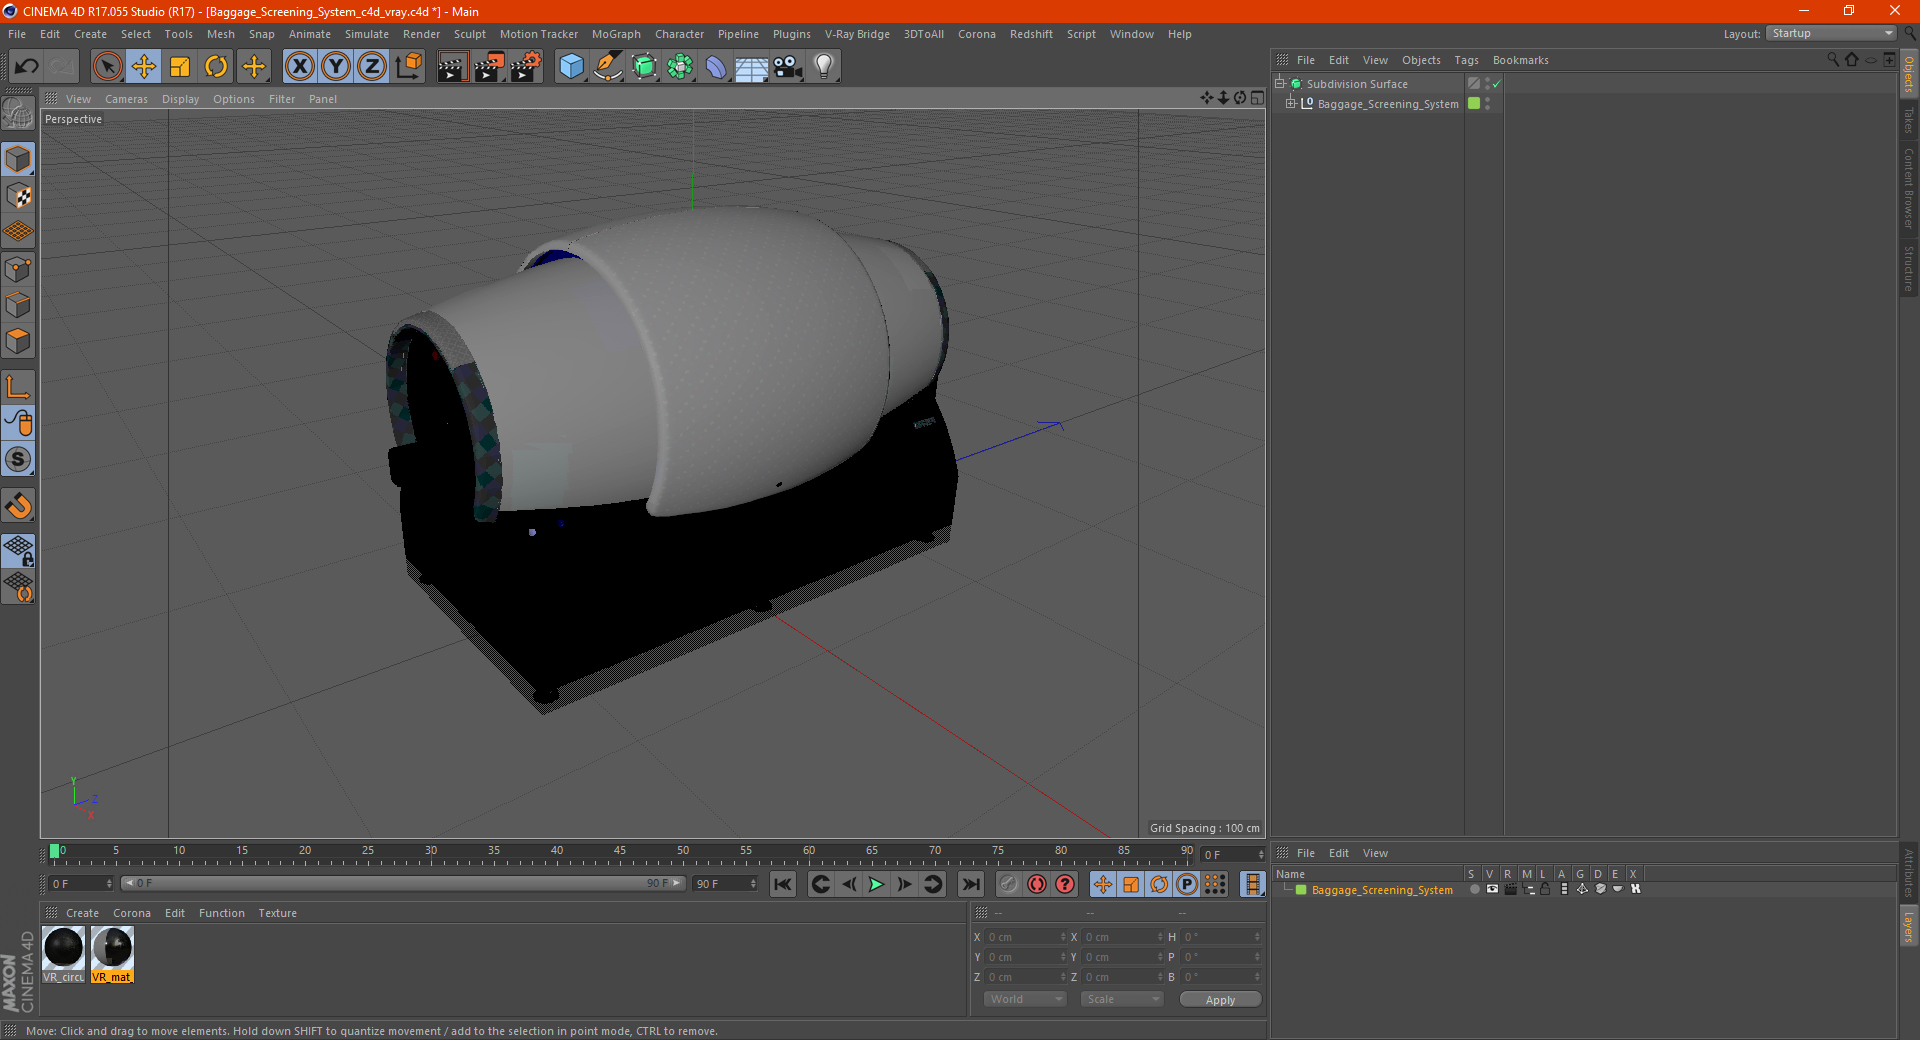Add a Cube primitive object

pos(571,67)
